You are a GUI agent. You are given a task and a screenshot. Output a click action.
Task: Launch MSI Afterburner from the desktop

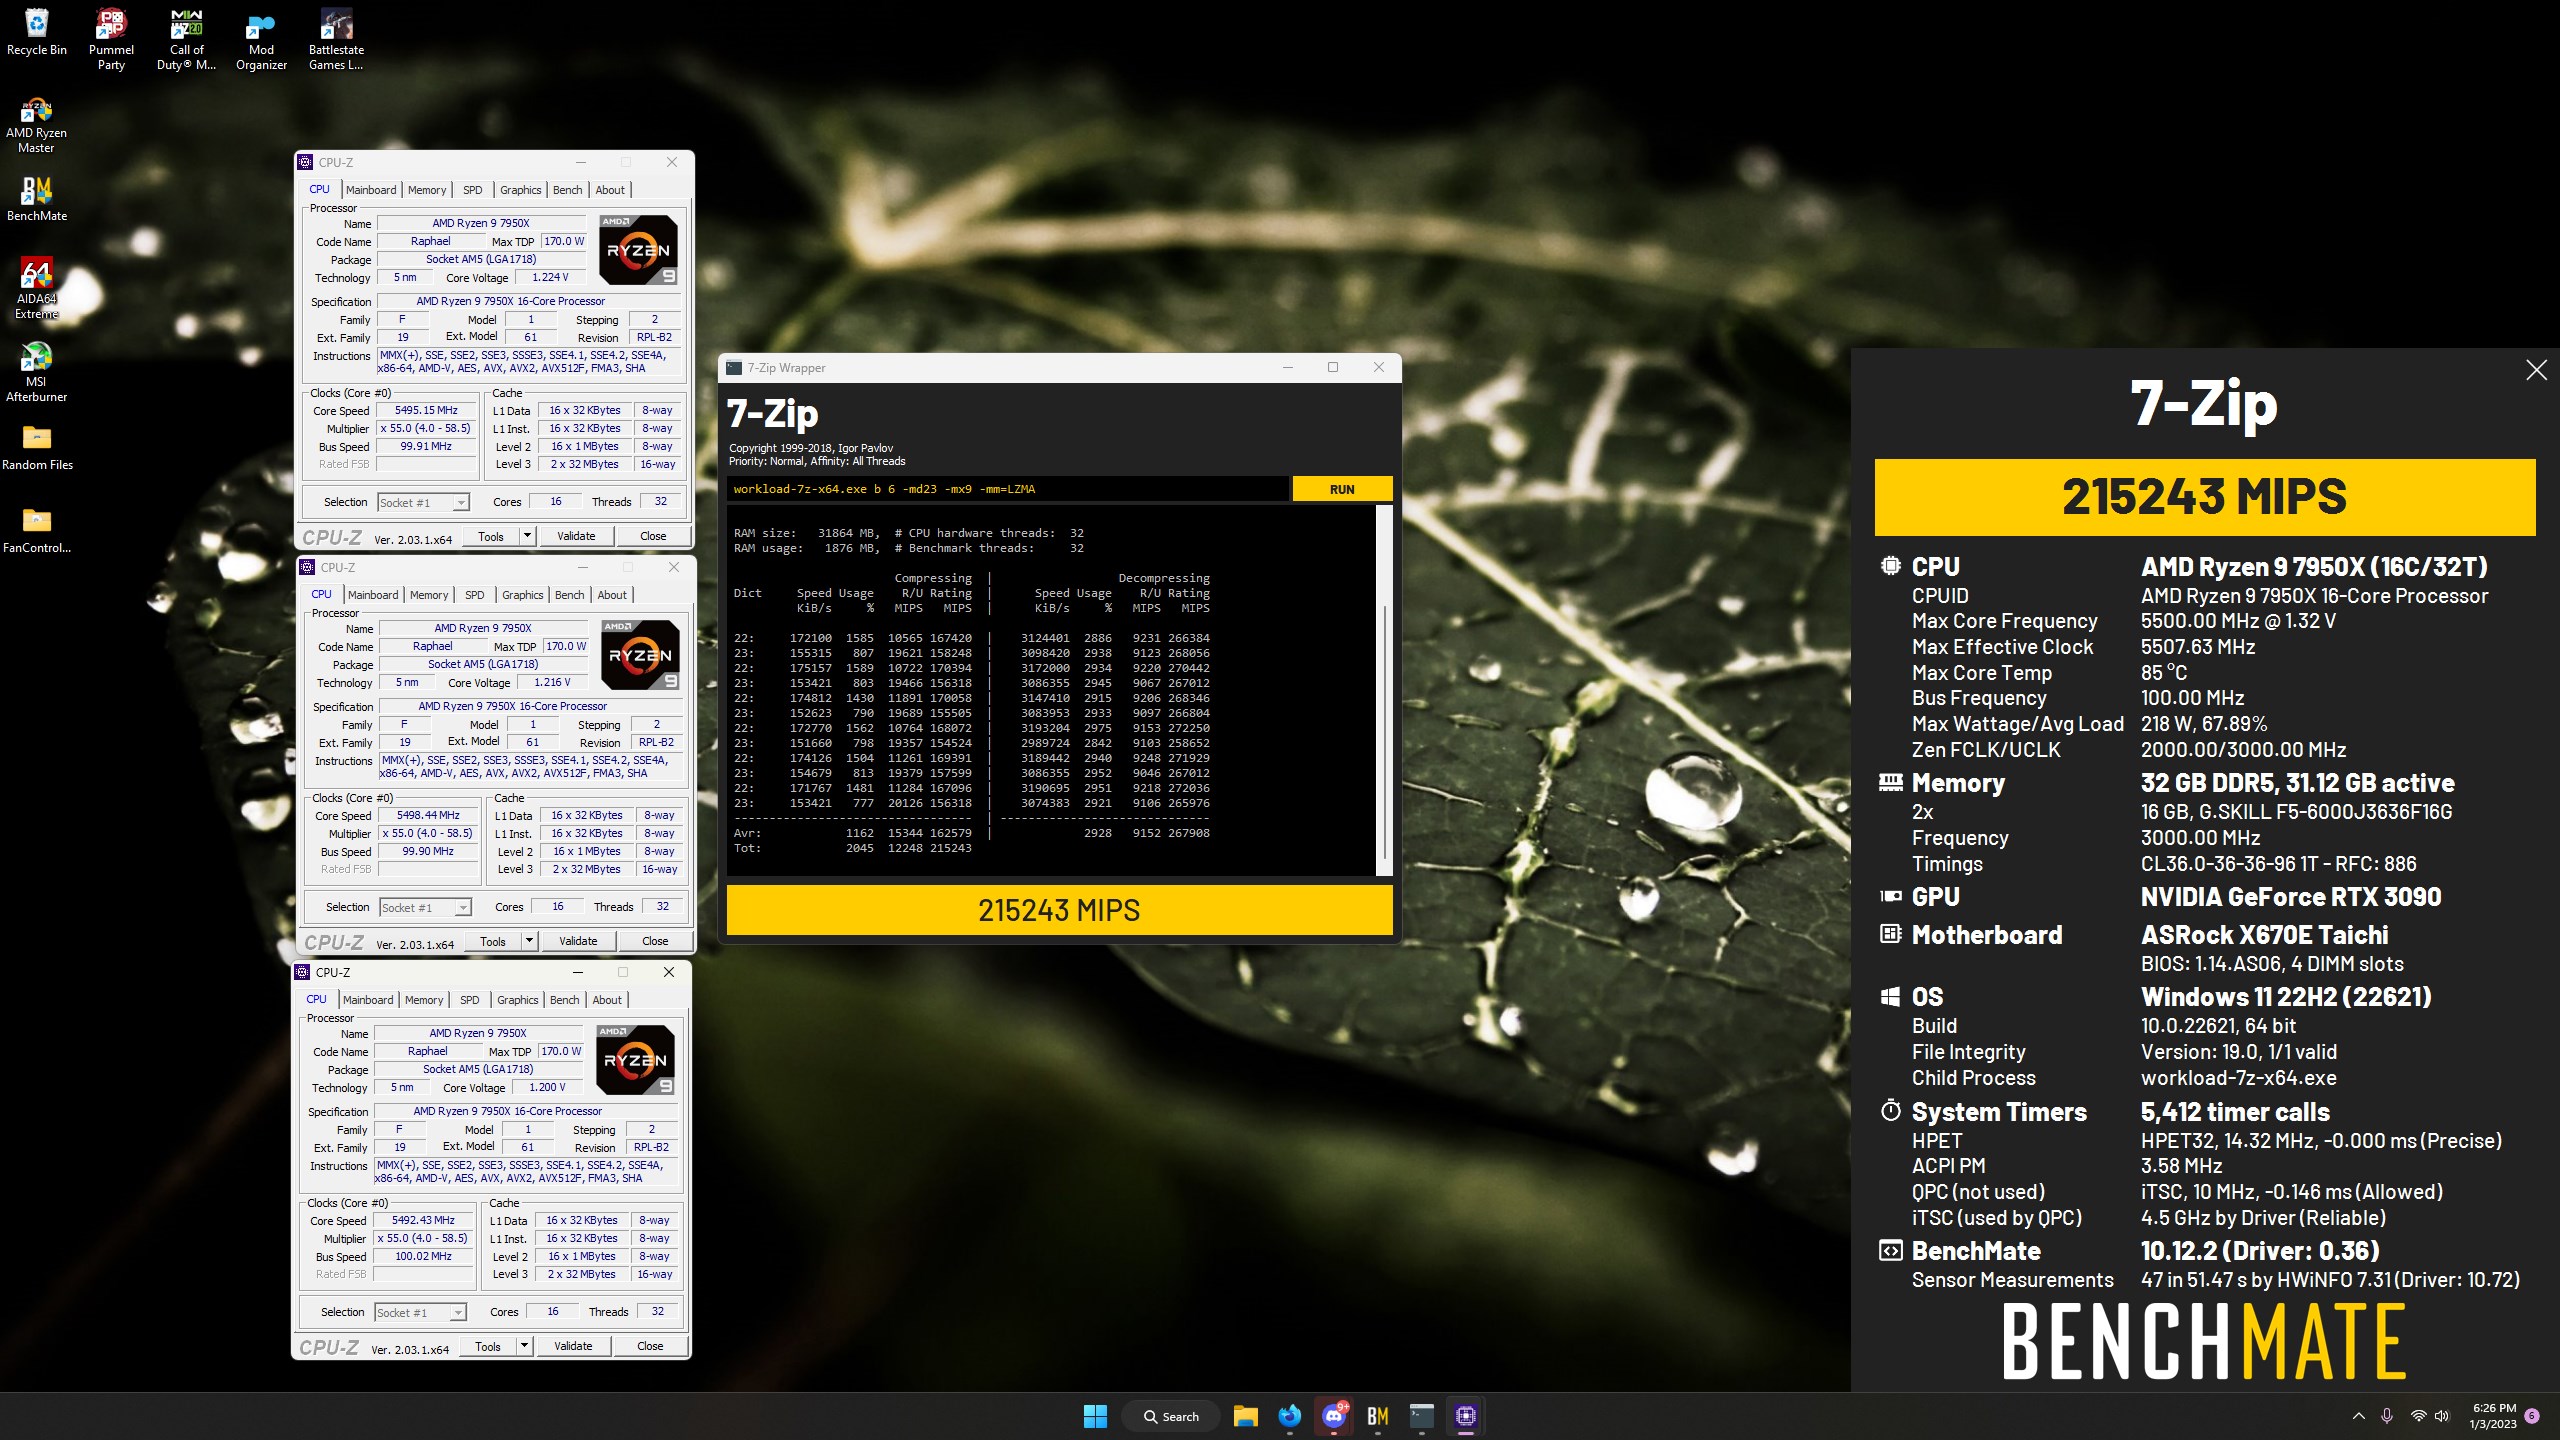point(36,372)
